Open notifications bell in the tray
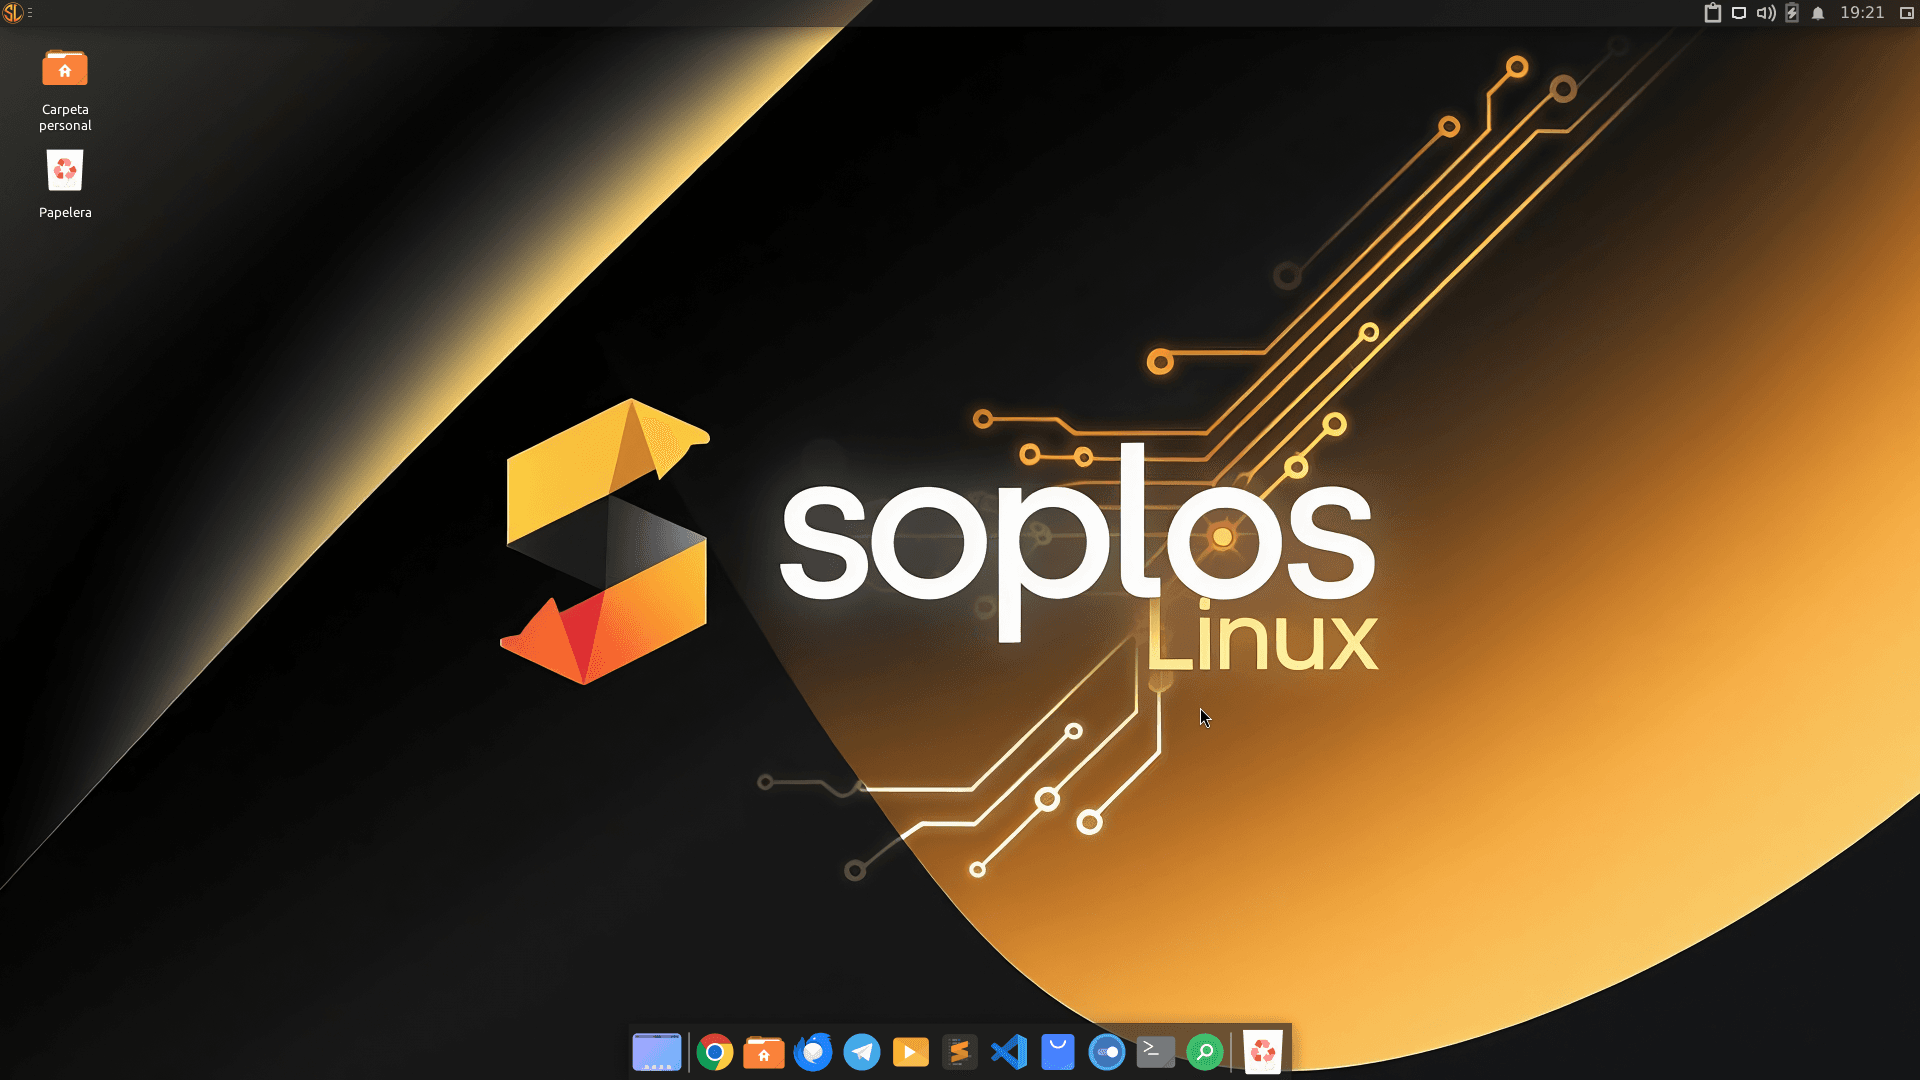Viewport: 1920px width, 1080px height. tap(1818, 13)
